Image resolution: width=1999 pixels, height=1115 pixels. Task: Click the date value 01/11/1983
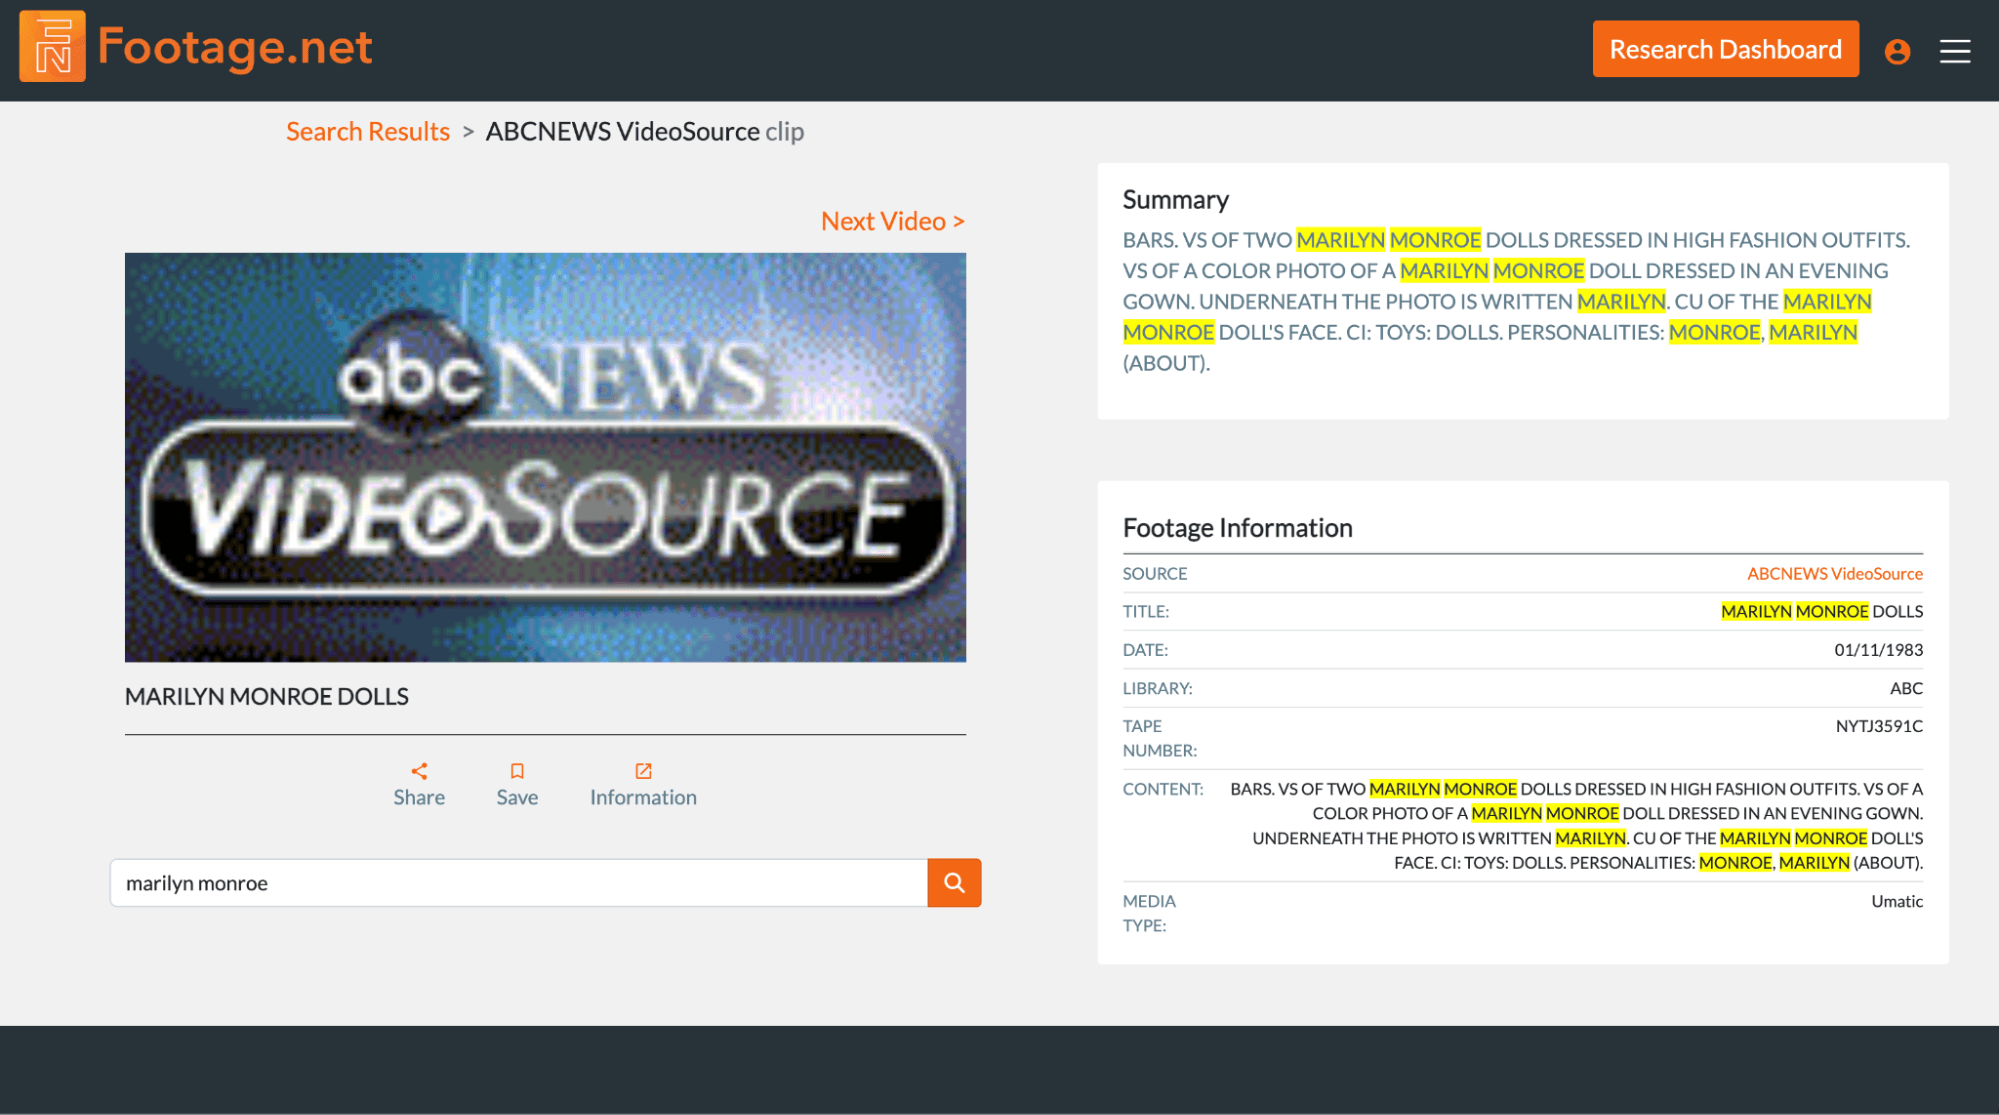[x=1878, y=650]
